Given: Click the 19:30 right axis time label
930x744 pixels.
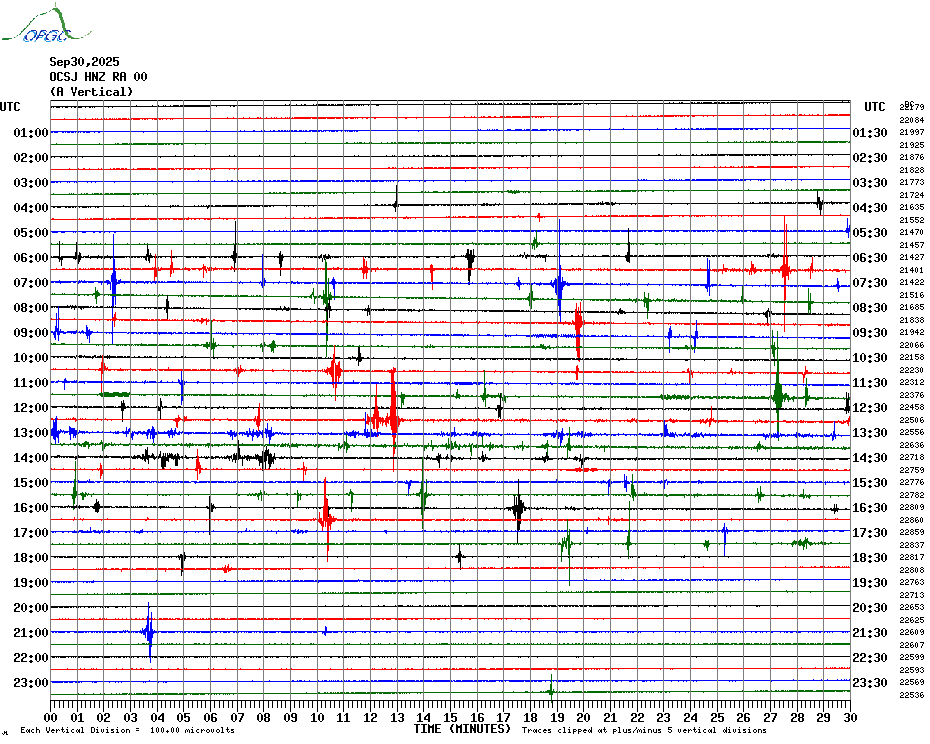Looking at the screenshot, I should pyautogui.click(x=870, y=583).
